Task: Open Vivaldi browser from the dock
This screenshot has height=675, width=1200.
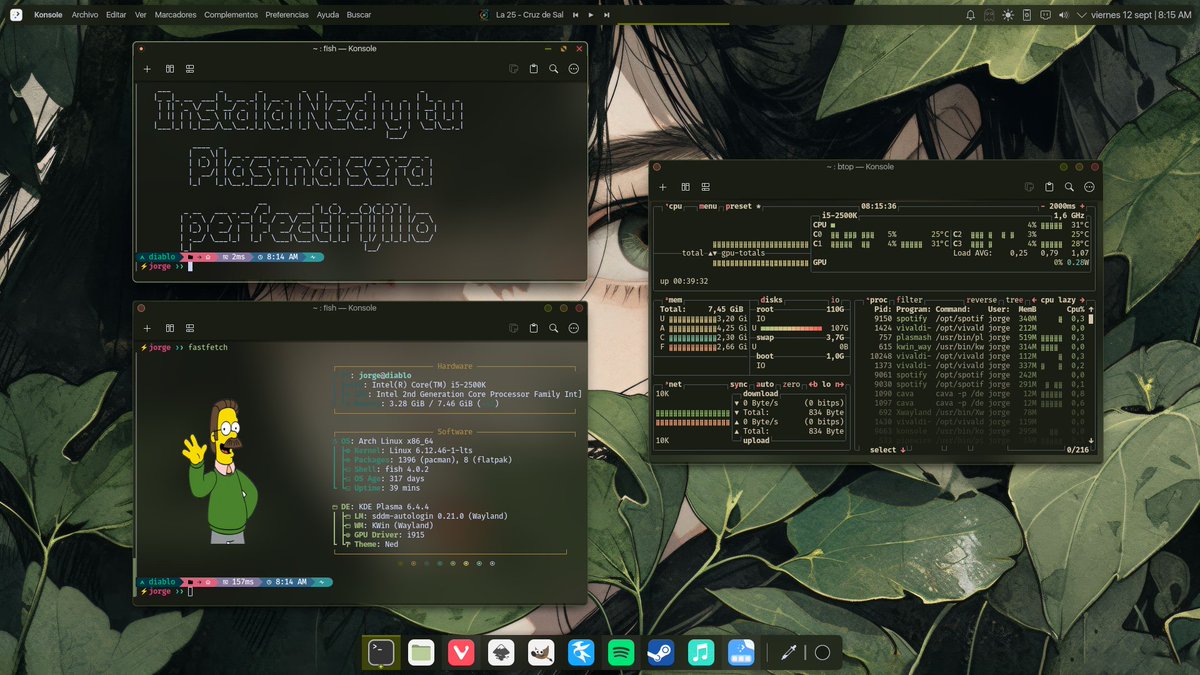Action: coord(459,653)
